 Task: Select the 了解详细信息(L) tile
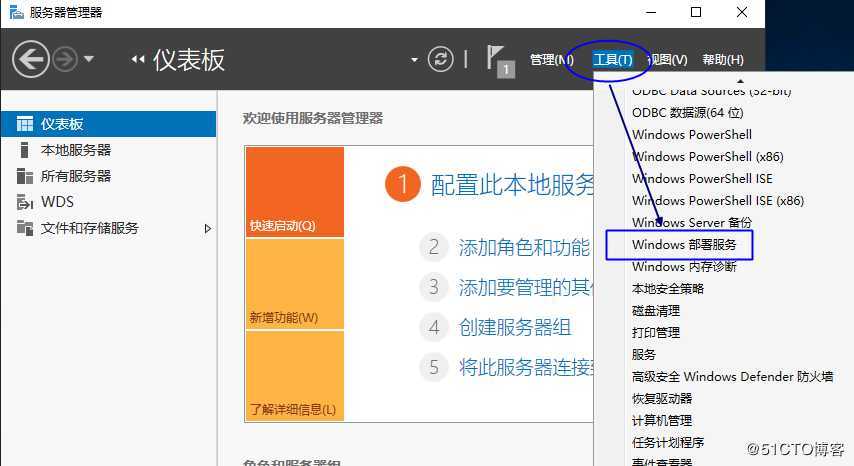pos(294,376)
